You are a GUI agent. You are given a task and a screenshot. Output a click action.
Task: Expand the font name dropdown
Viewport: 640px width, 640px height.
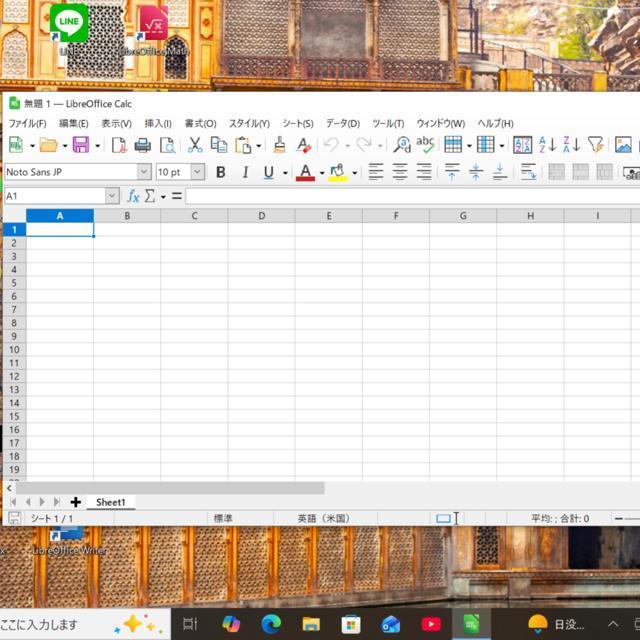[x=144, y=172]
